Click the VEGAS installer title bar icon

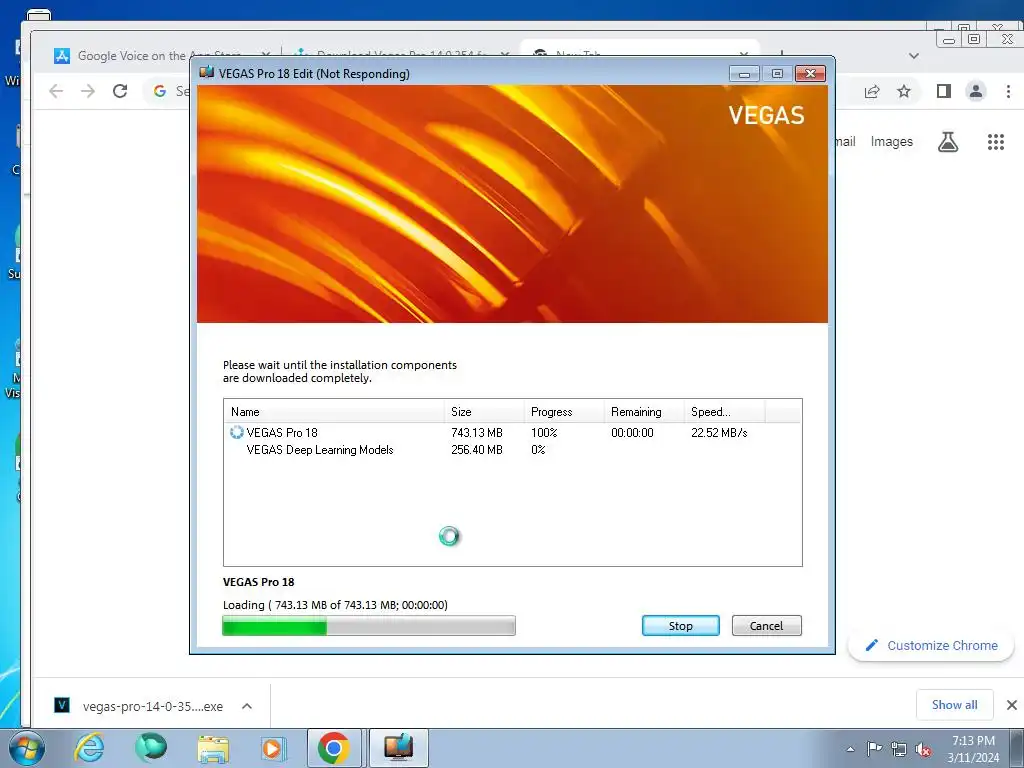[x=206, y=72]
